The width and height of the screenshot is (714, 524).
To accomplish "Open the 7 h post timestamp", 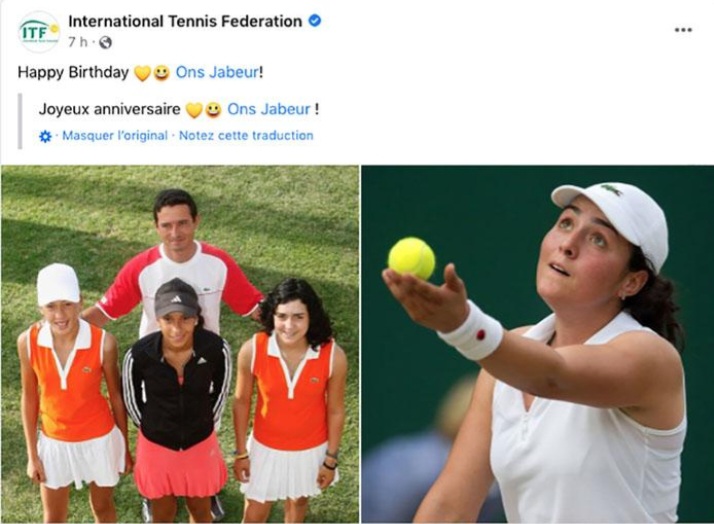I will (x=78, y=42).
